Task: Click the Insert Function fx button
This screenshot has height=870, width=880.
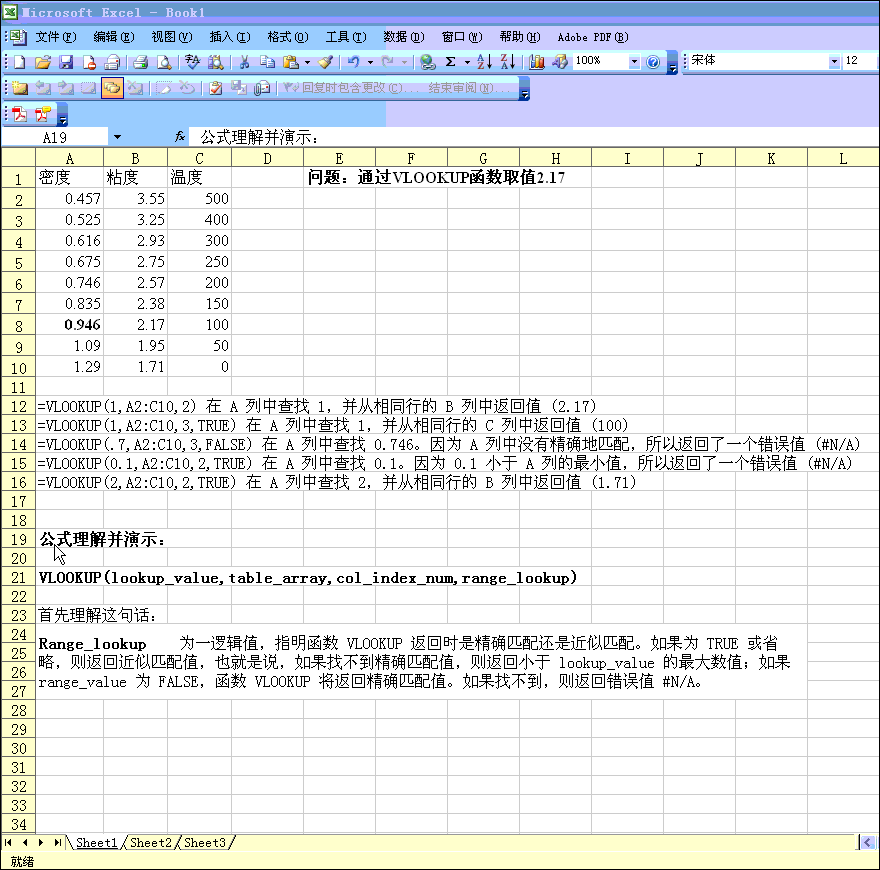Action: pos(180,137)
